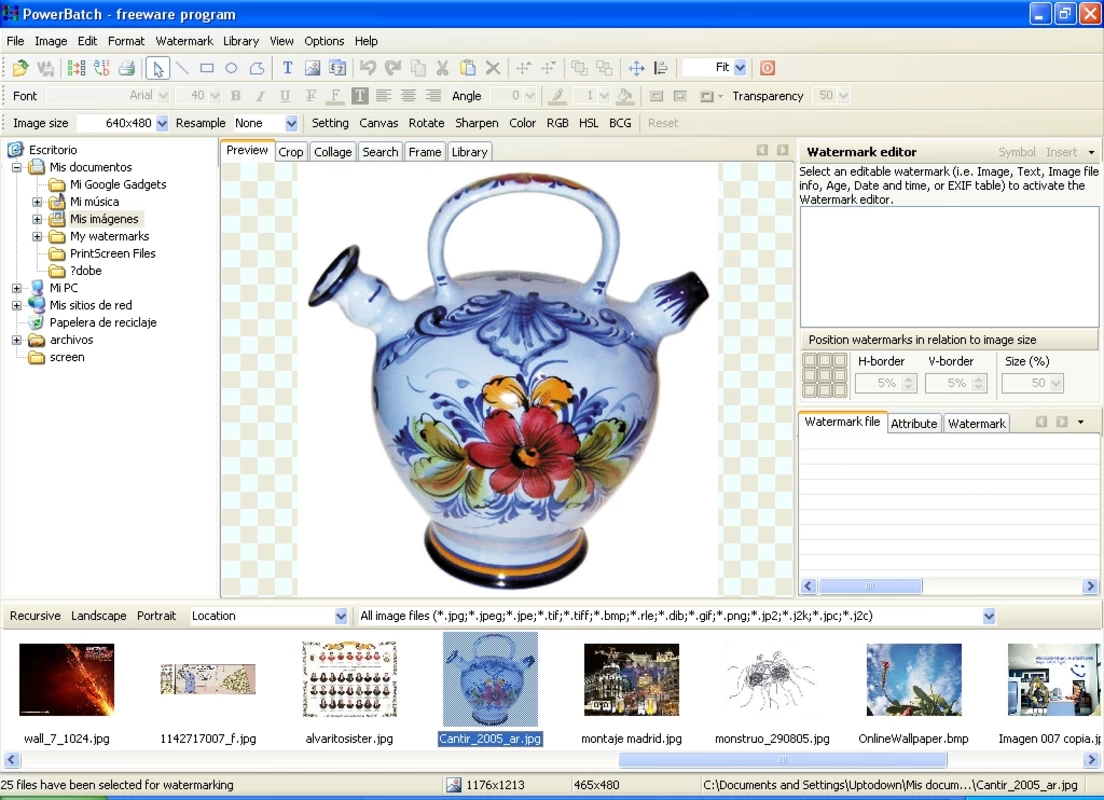Click the red stop button icon

tap(767, 68)
